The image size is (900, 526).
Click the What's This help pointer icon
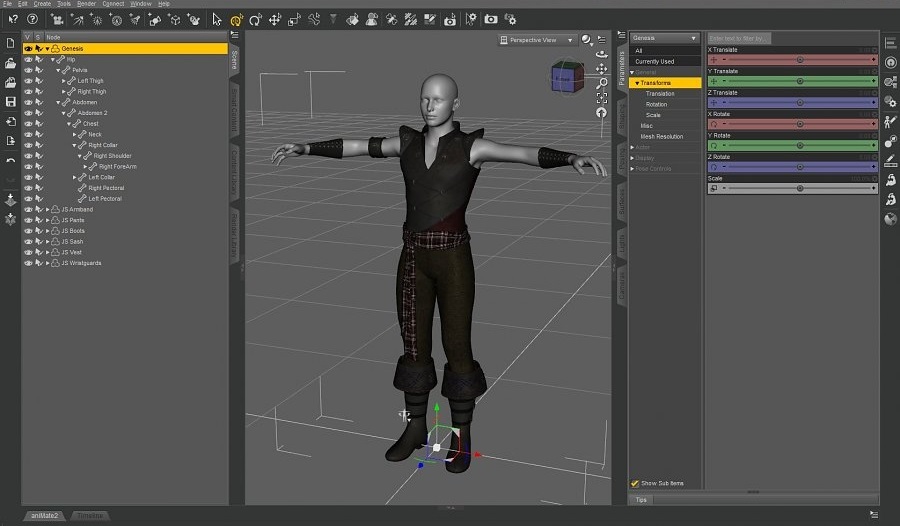tap(13, 20)
